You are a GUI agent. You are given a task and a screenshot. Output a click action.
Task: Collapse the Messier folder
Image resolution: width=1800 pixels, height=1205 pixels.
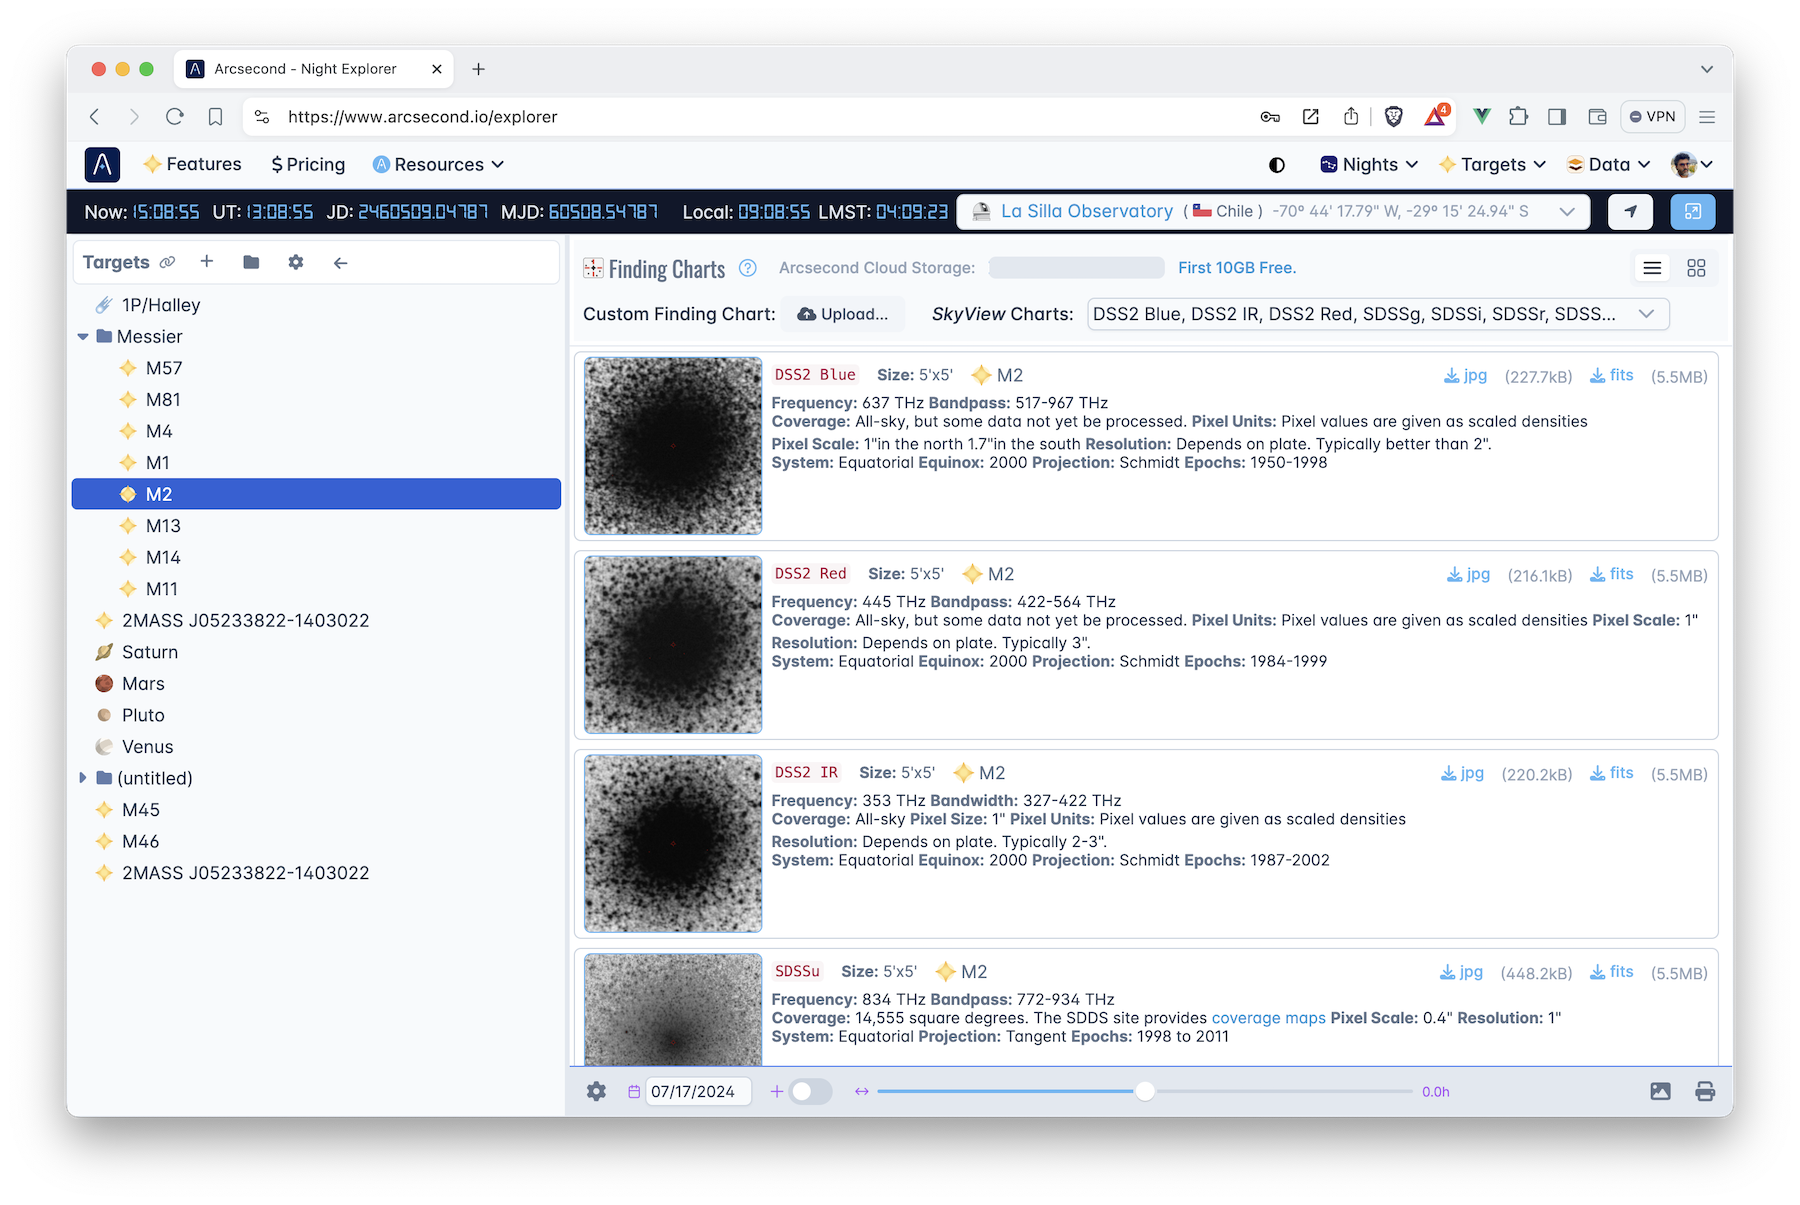pos(83,337)
